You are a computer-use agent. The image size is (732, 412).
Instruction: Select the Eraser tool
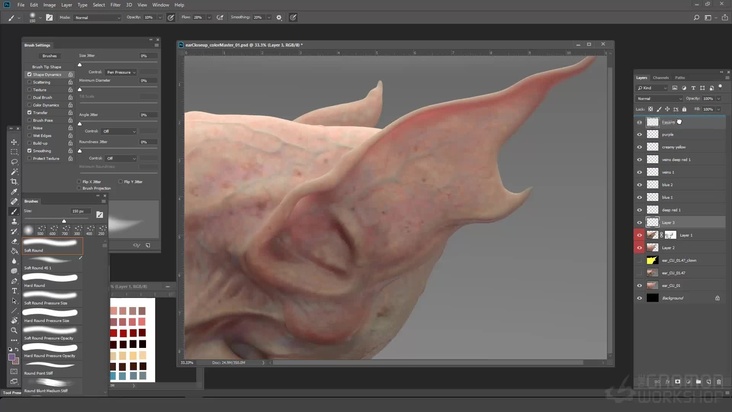(x=14, y=241)
